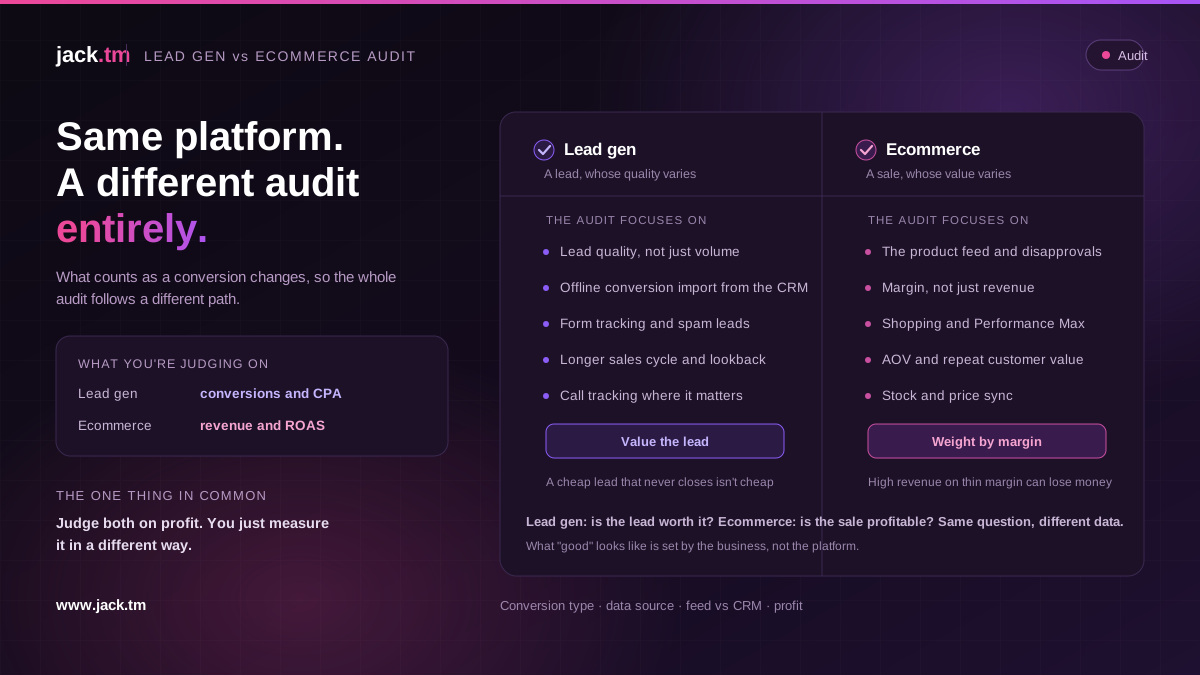
Task: Open the www.jack.tm link
Action: 101,605
